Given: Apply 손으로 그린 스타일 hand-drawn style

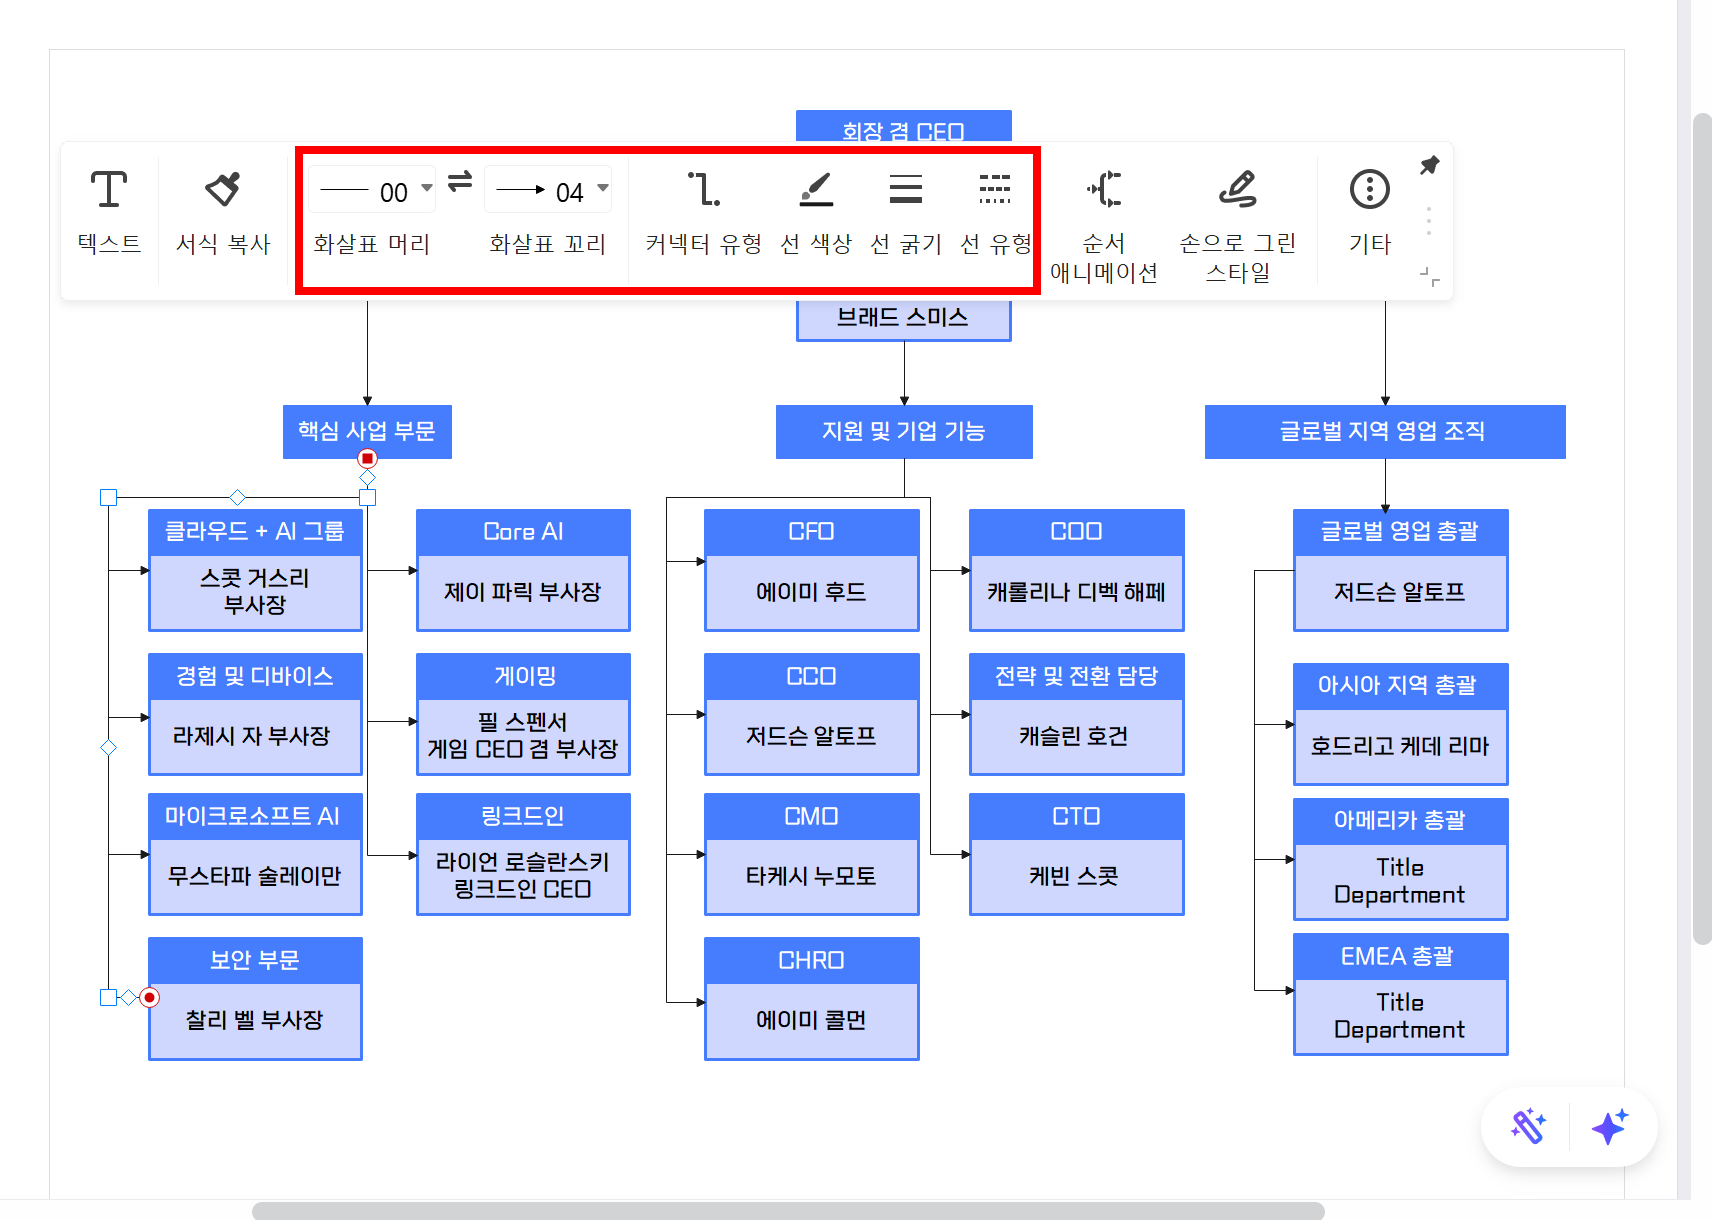Looking at the screenshot, I should 1238,226.
